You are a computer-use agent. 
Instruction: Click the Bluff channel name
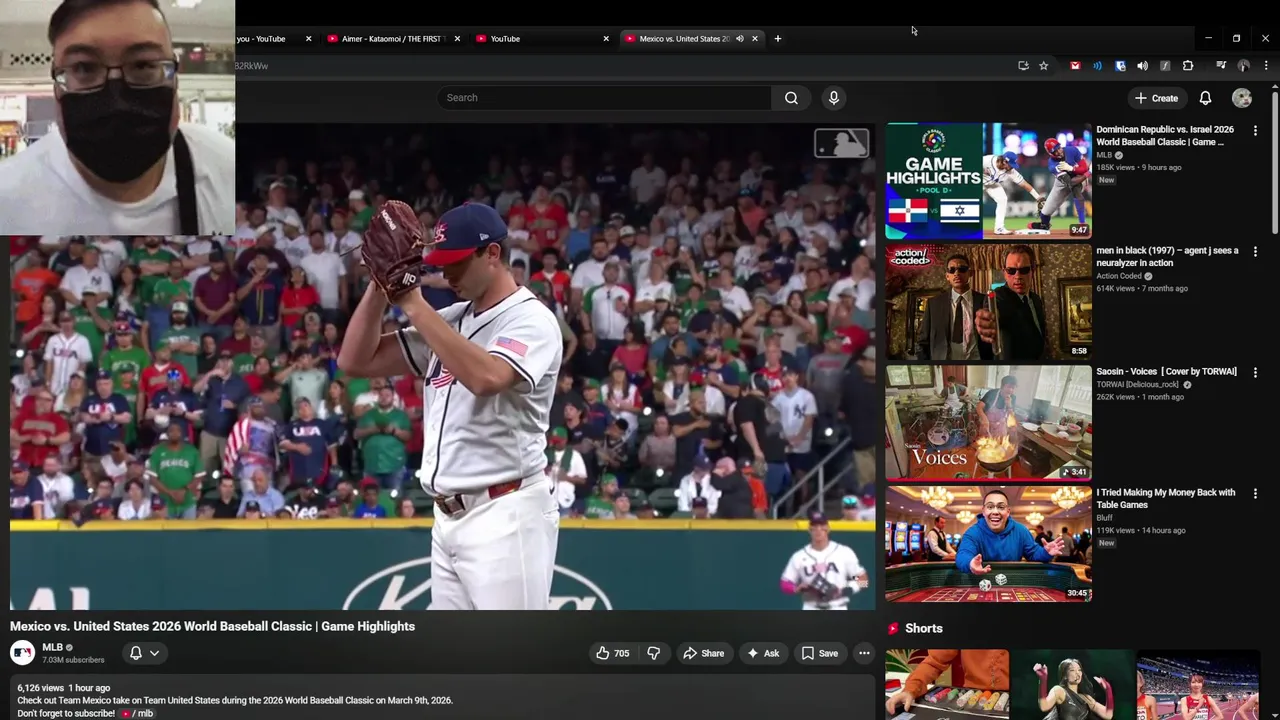(x=1105, y=518)
